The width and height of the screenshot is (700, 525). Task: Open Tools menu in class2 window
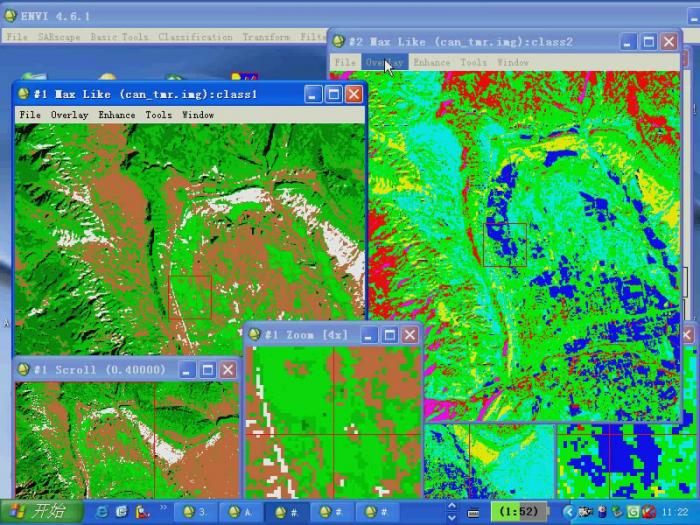[473, 62]
